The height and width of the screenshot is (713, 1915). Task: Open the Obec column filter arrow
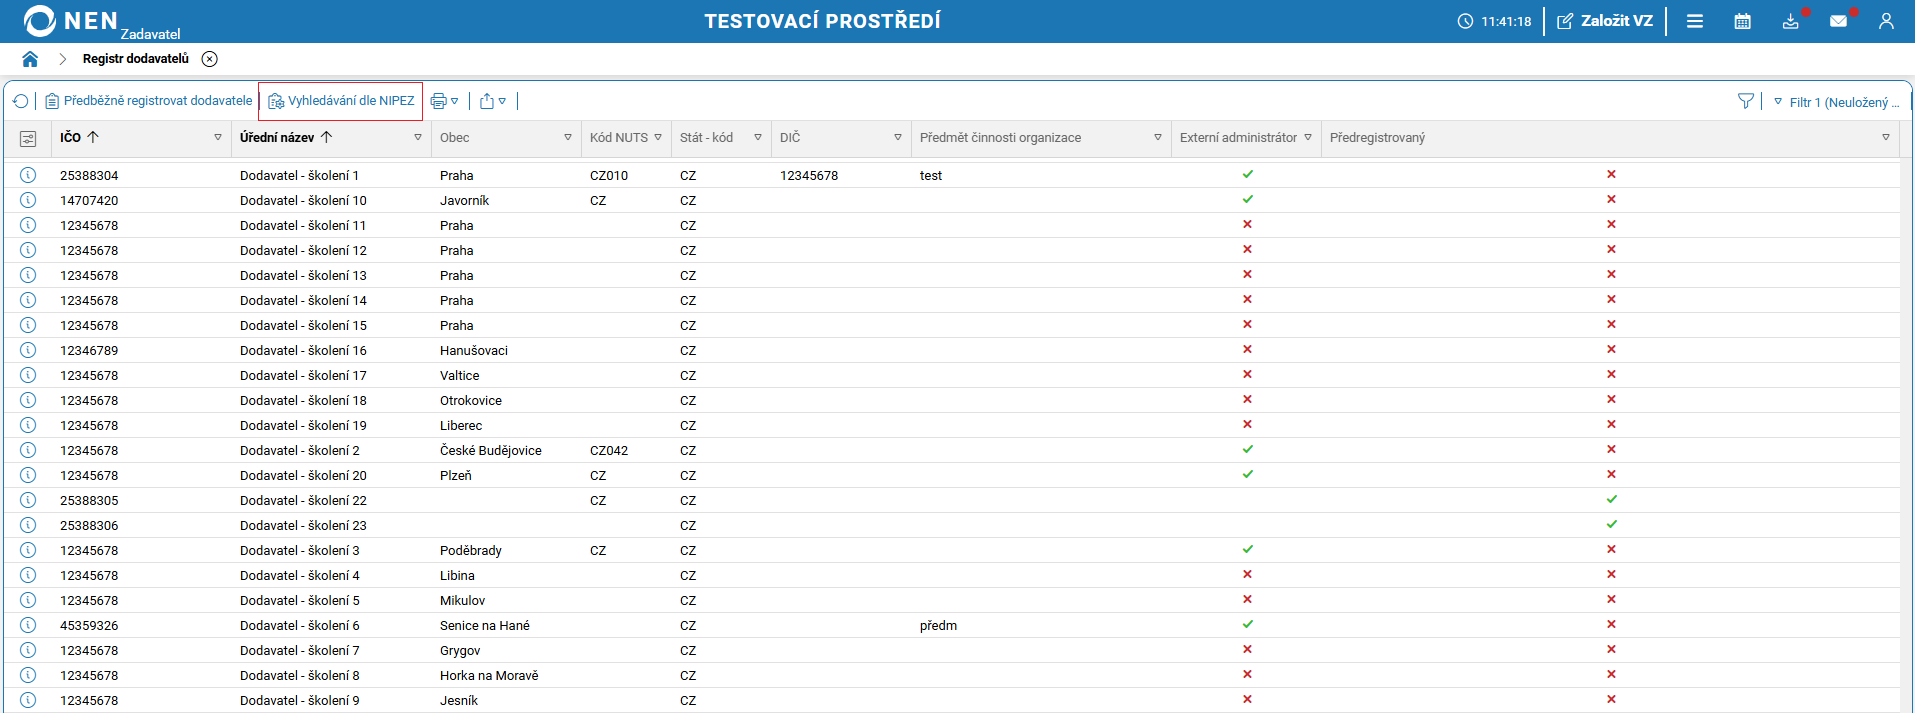[568, 138]
